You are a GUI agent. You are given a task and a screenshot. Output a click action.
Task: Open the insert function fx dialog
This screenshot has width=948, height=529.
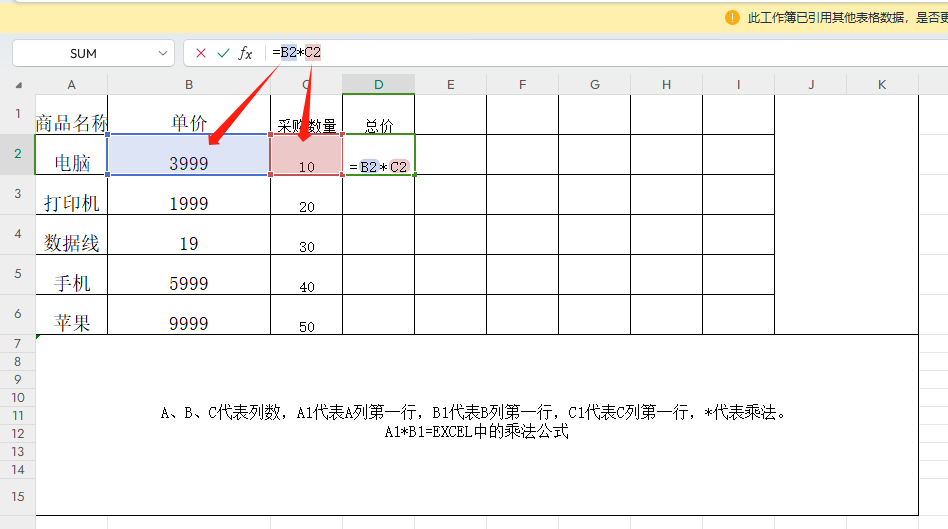coord(245,53)
